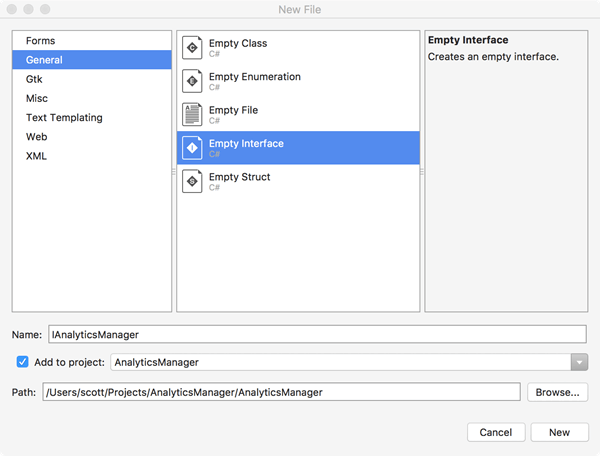Click the New button
600x456 pixels.
tap(559, 432)
